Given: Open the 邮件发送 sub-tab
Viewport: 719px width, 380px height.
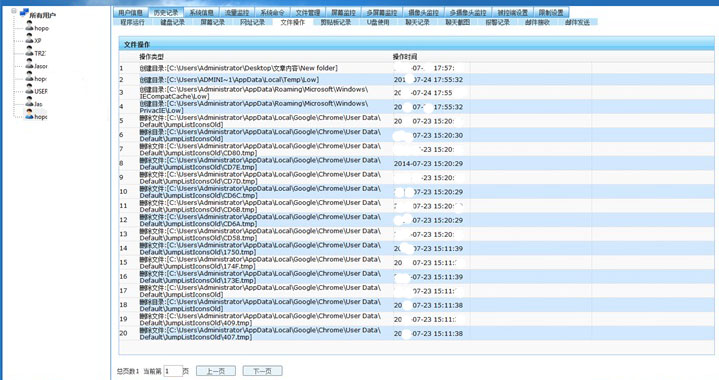Looking at the screenshot, I should tap(577, 22).
